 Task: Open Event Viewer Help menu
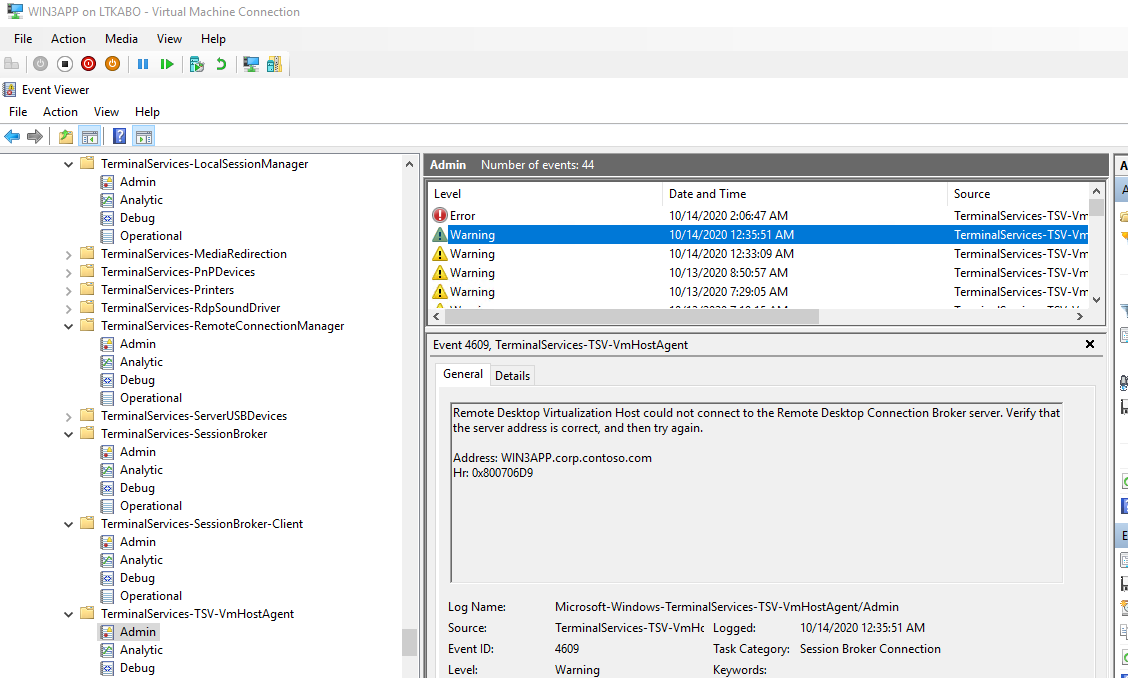[147, 112]
